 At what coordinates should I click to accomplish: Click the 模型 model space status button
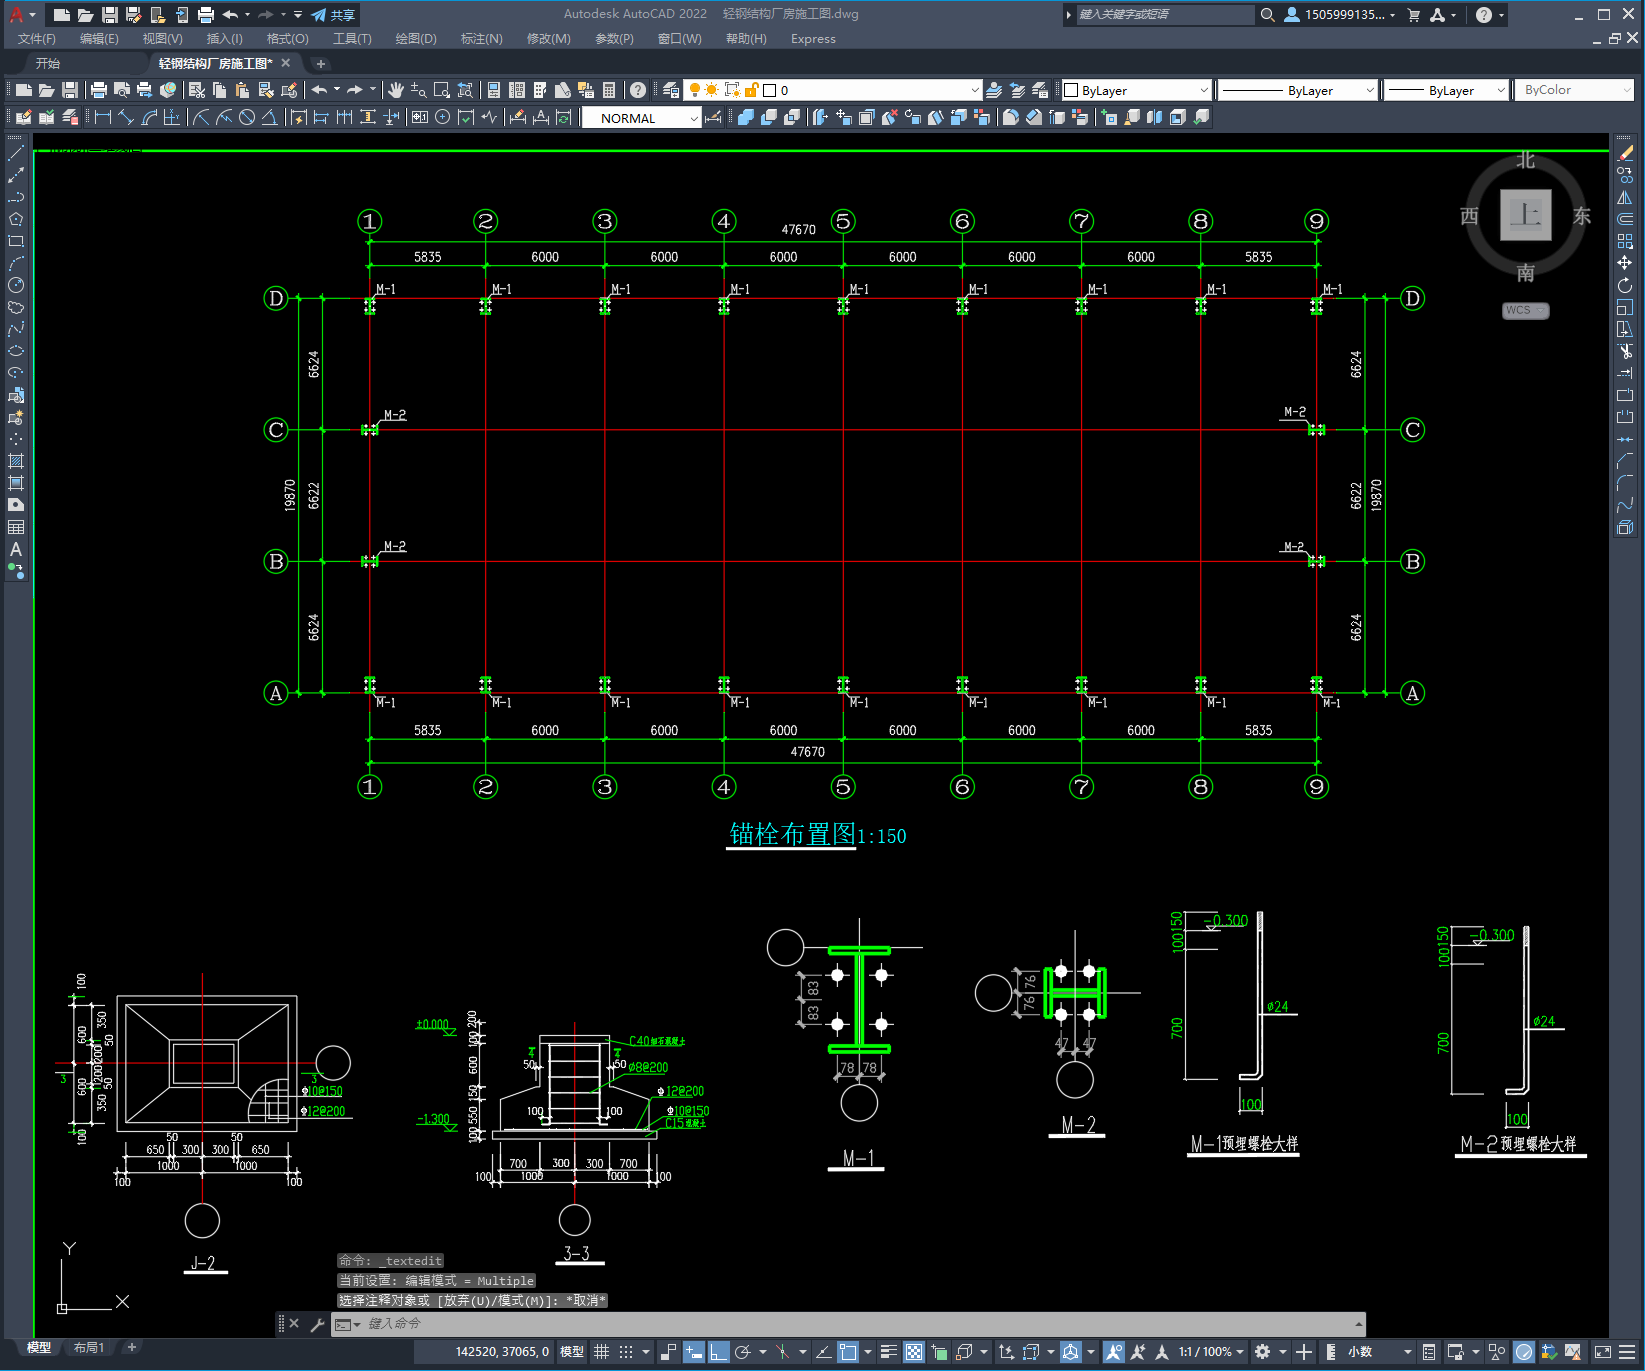tap(572, 1352)
